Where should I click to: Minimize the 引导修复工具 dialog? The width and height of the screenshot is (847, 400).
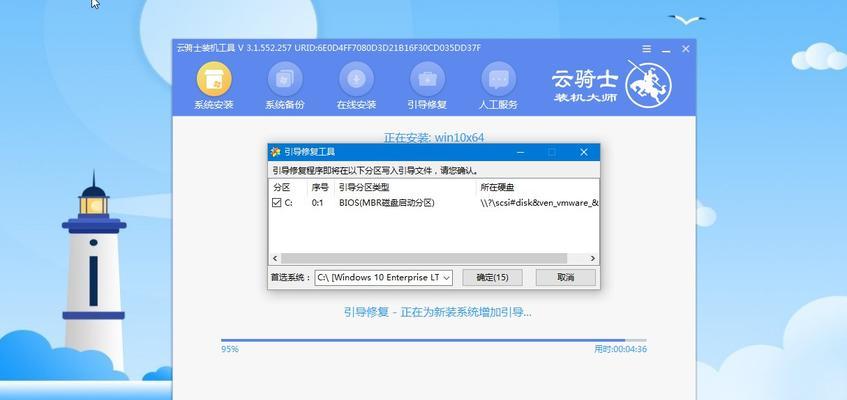coord(520,152)
